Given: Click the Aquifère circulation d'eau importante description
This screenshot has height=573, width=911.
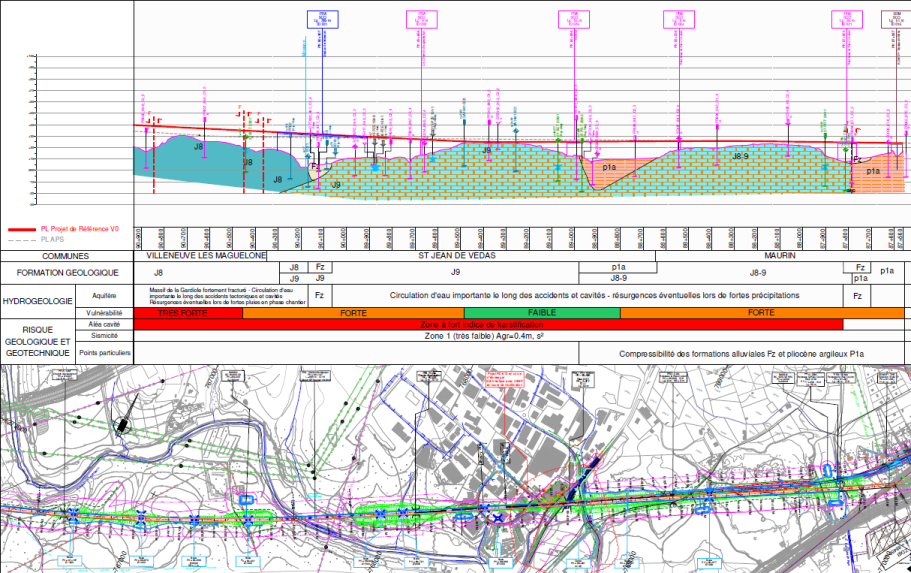Looking at the screenshot, I should click(x=594, y=295).
